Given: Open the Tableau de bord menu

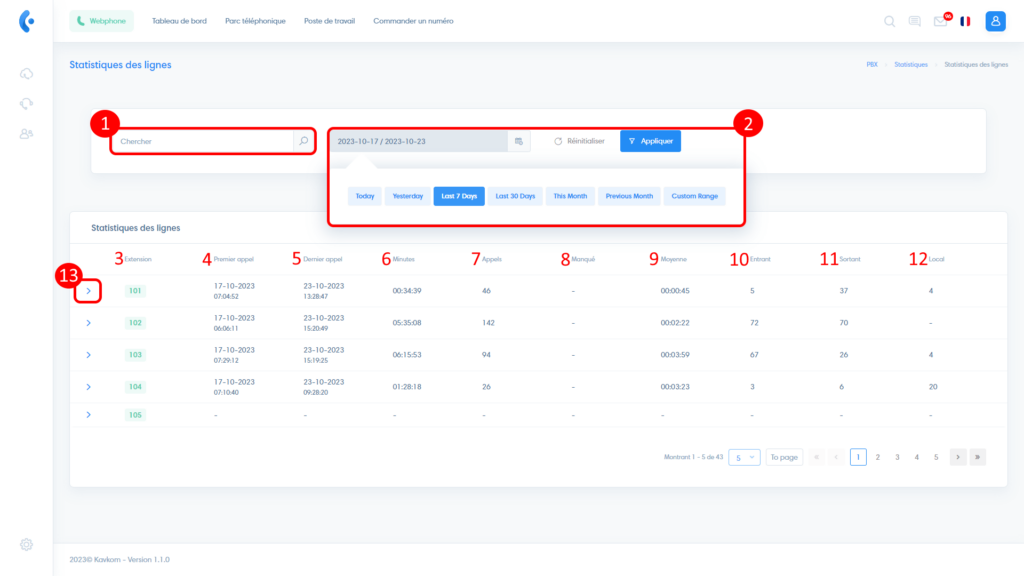Looking at the screenshot, I should click(179, 21).
